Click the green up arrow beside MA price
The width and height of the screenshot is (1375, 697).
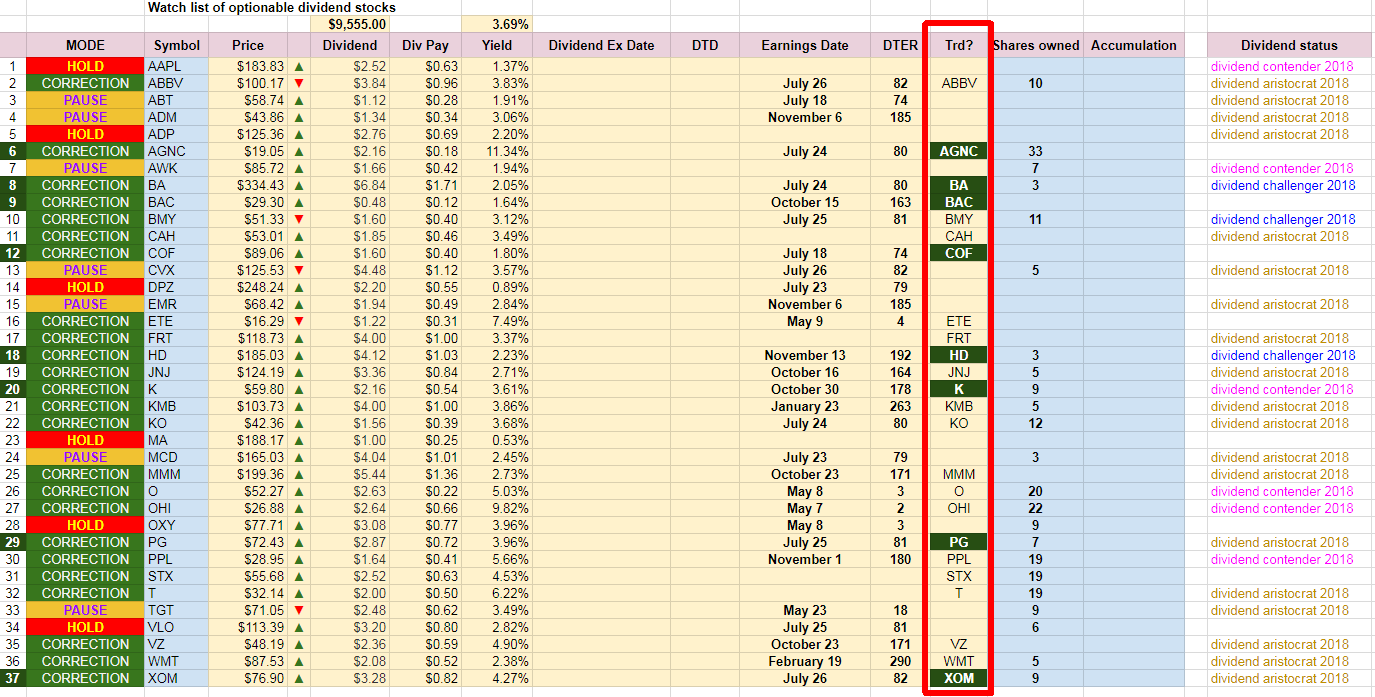[298, 440]
